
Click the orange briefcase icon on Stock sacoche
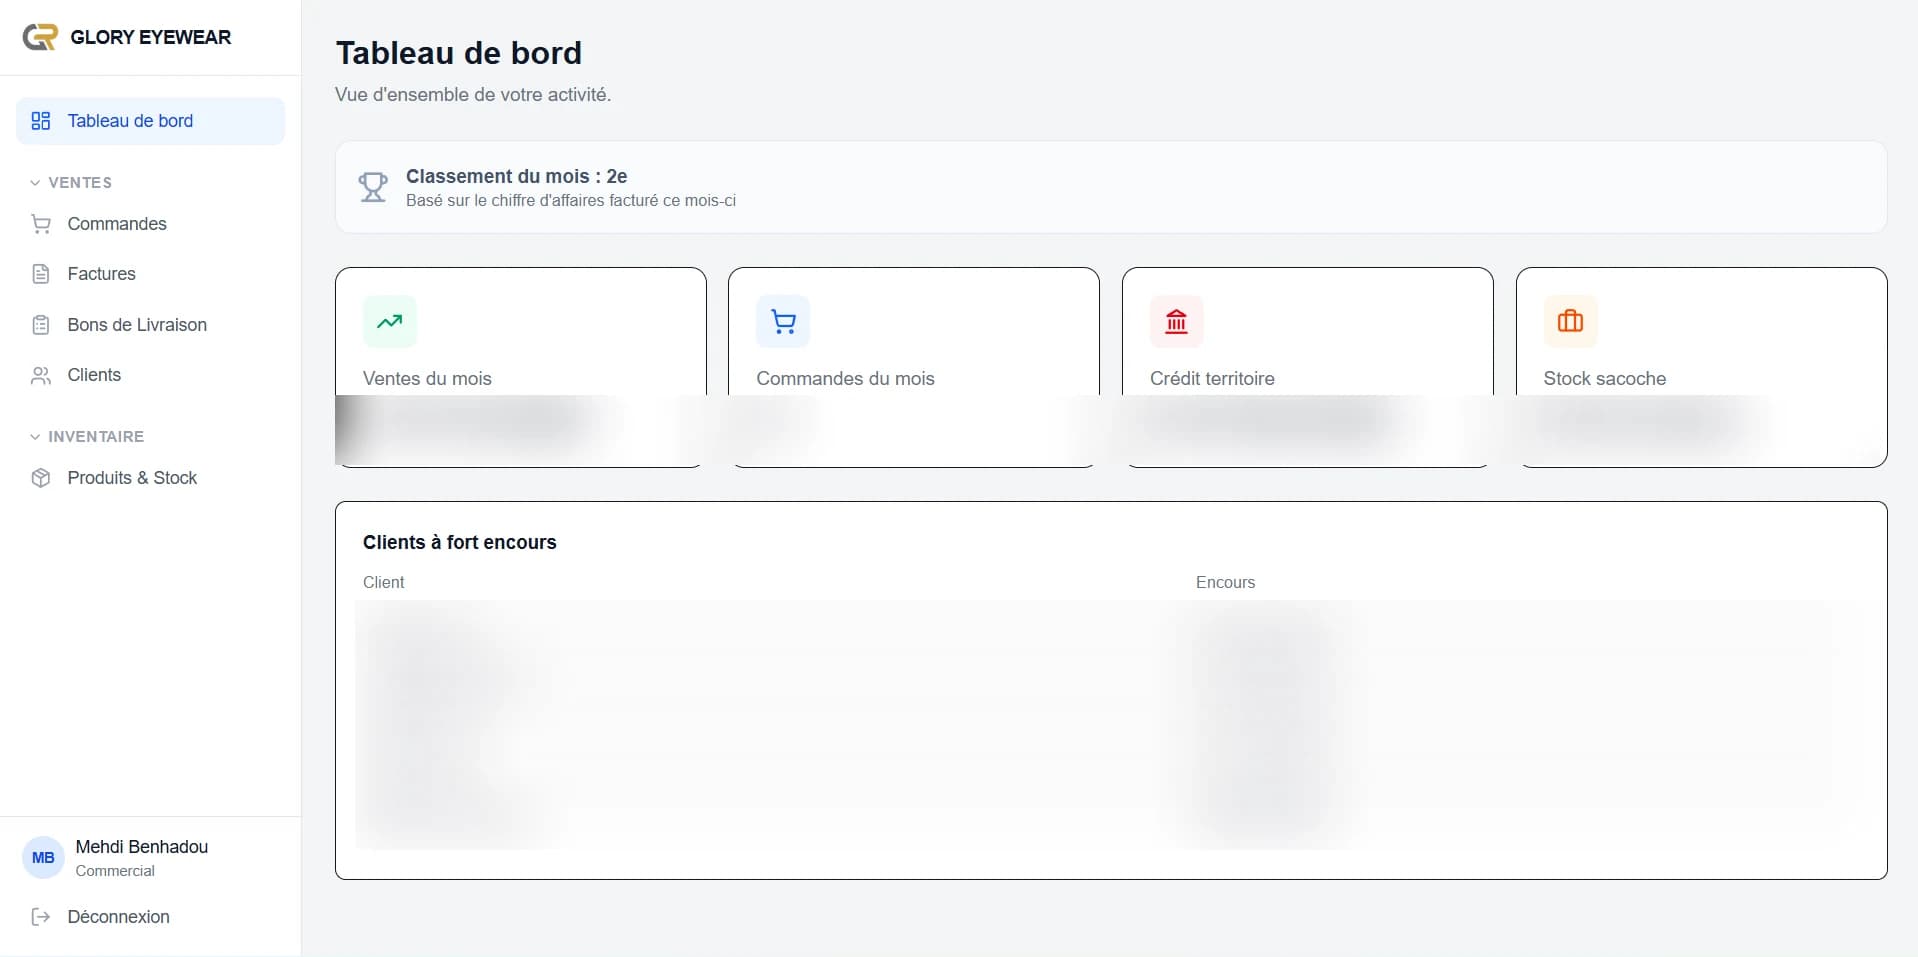(x=1570, y=321)
